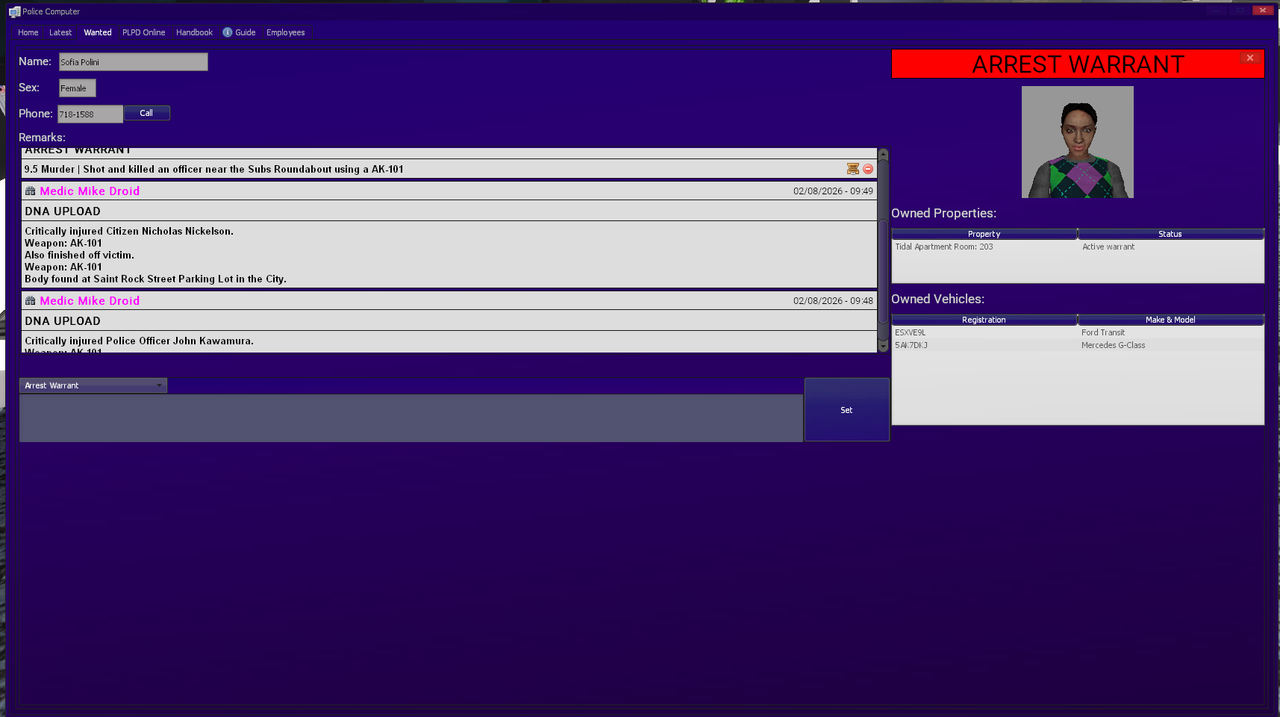The image size is (1280, 717).
Task: Open the PLPD Online tab
Action: (144, 32)
